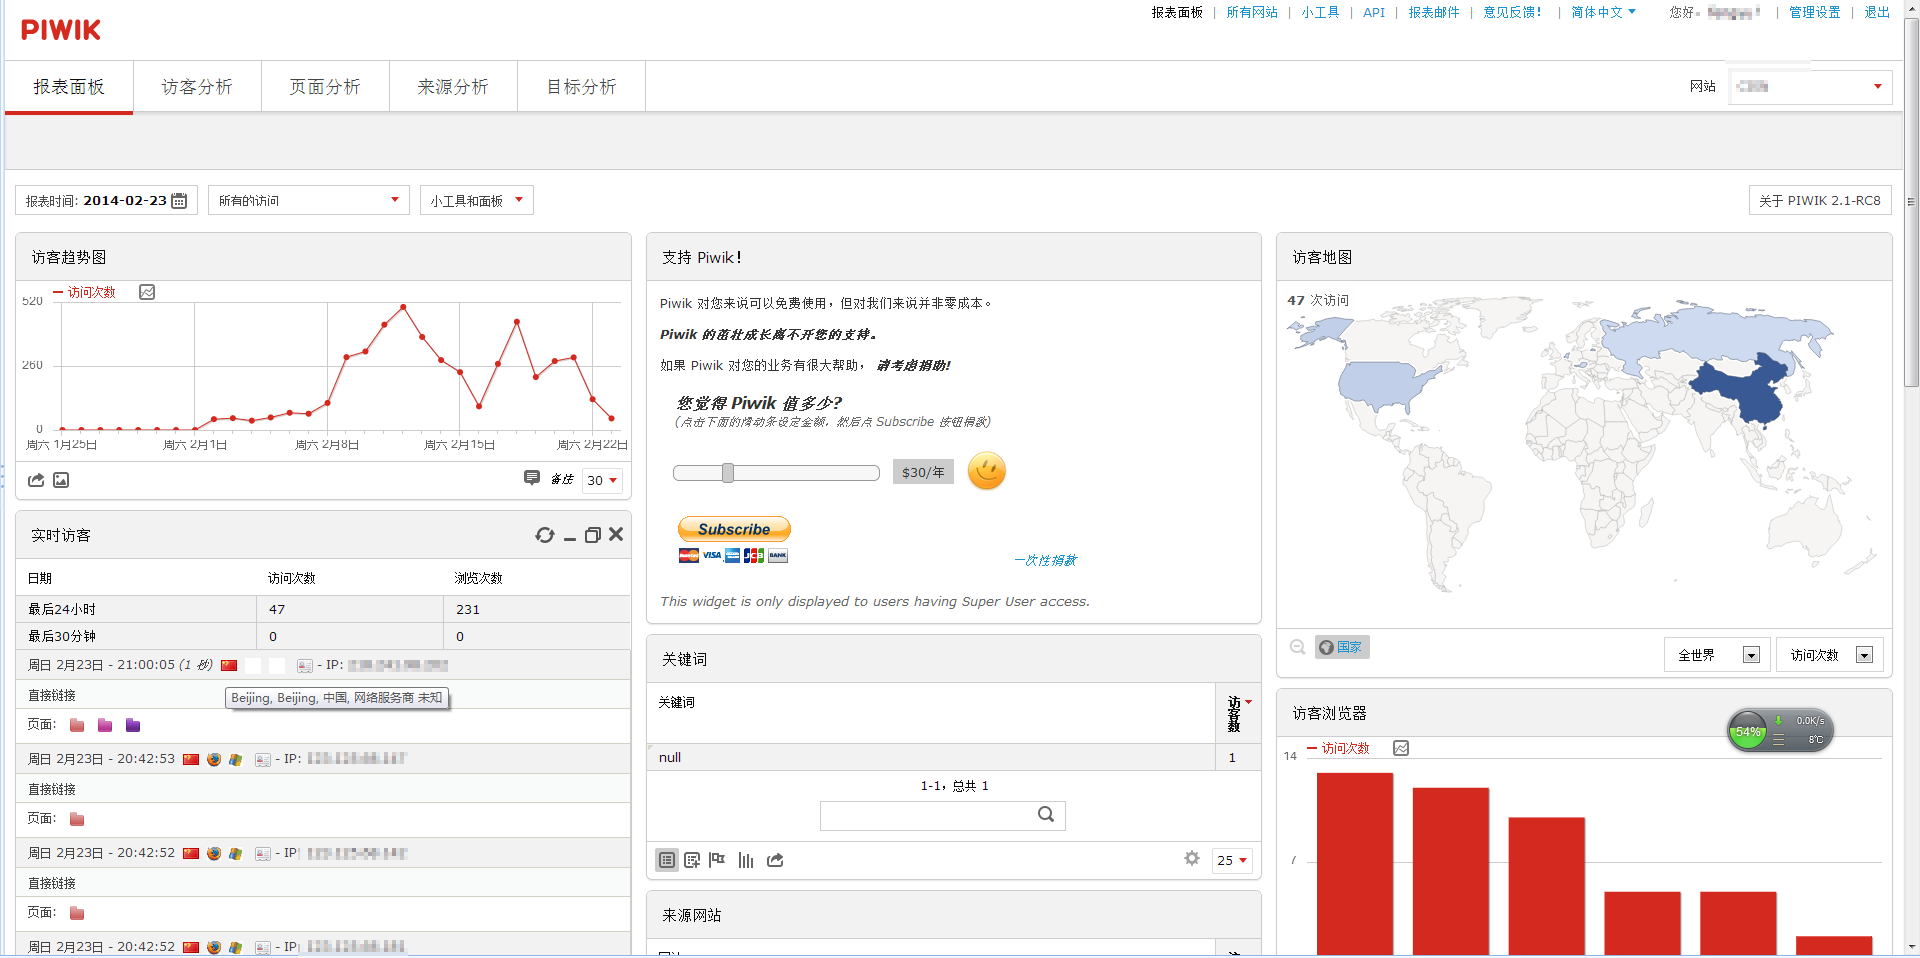Click floating 54% memory monitor widget

1780,731
